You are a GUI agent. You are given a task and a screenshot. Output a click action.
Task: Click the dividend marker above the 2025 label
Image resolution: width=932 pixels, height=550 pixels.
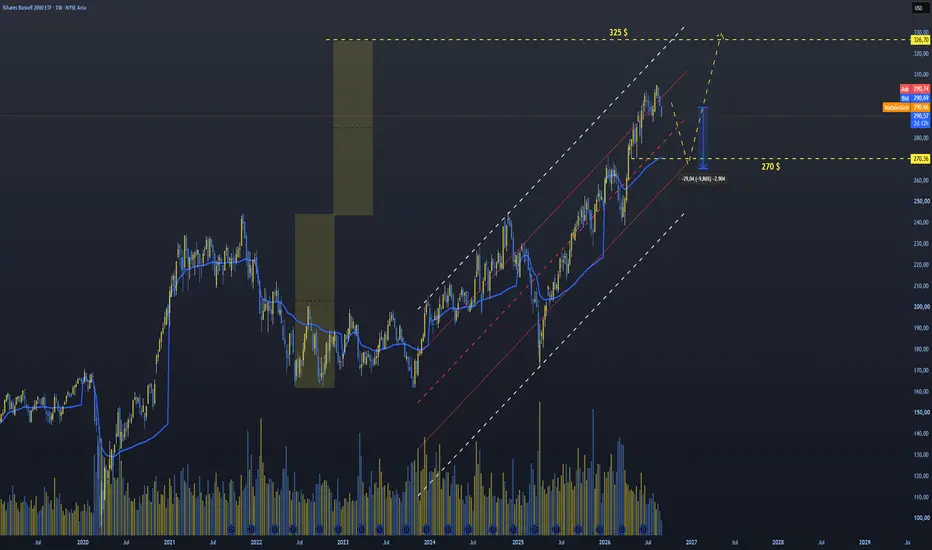(513, 529)
